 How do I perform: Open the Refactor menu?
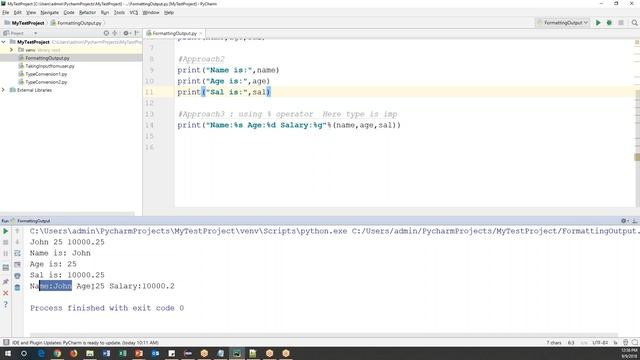pyautogui.click(x=87, y=13)
